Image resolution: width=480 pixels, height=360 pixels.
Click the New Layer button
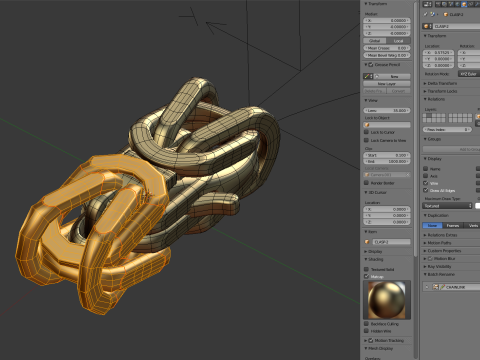tap(387, 84)
